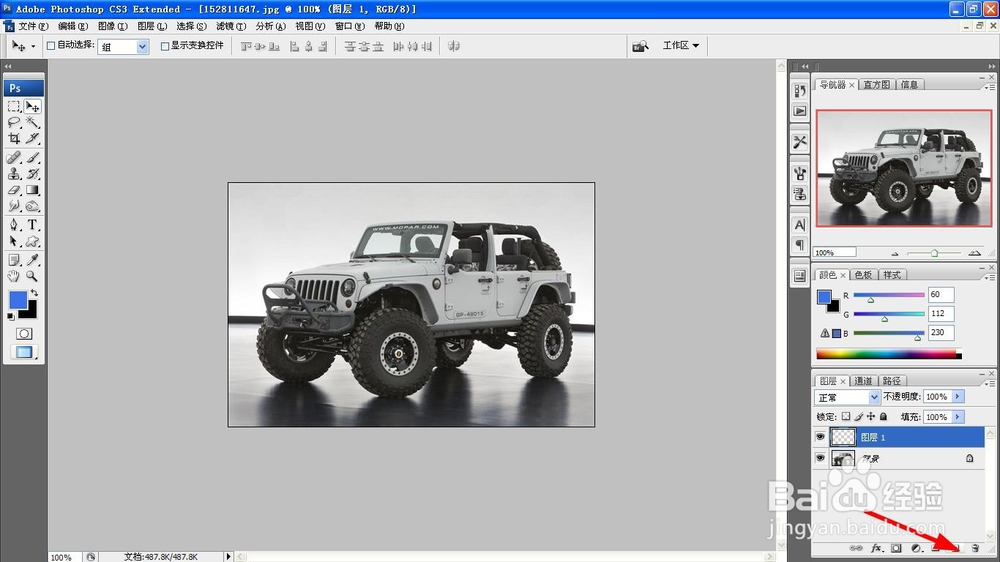Toggle lock transparent pixels
This screenshot has width=1000, height=562.
tap(846, 417)
